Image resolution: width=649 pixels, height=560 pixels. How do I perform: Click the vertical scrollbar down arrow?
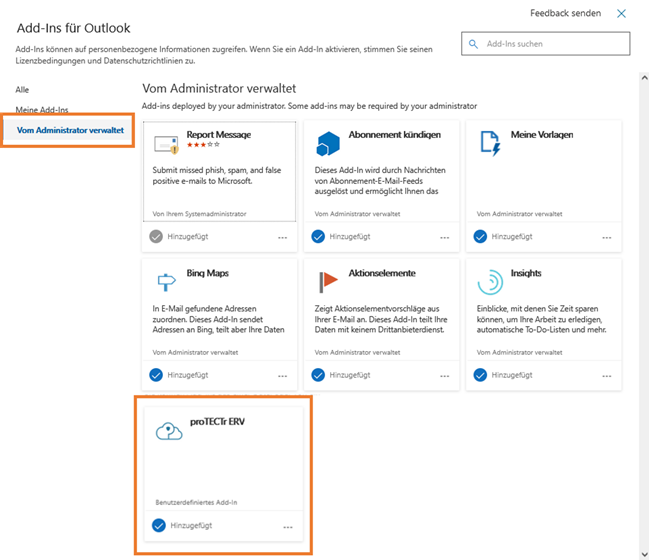(642, 553)
